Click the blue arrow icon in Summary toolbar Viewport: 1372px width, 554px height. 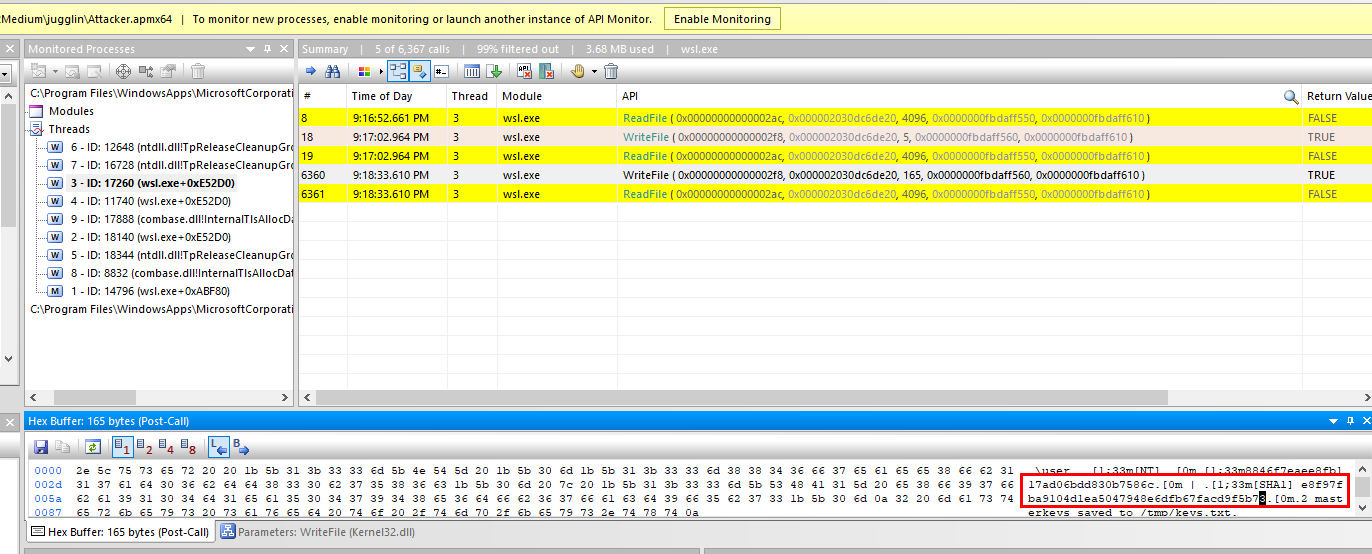[x=310, y=71]
